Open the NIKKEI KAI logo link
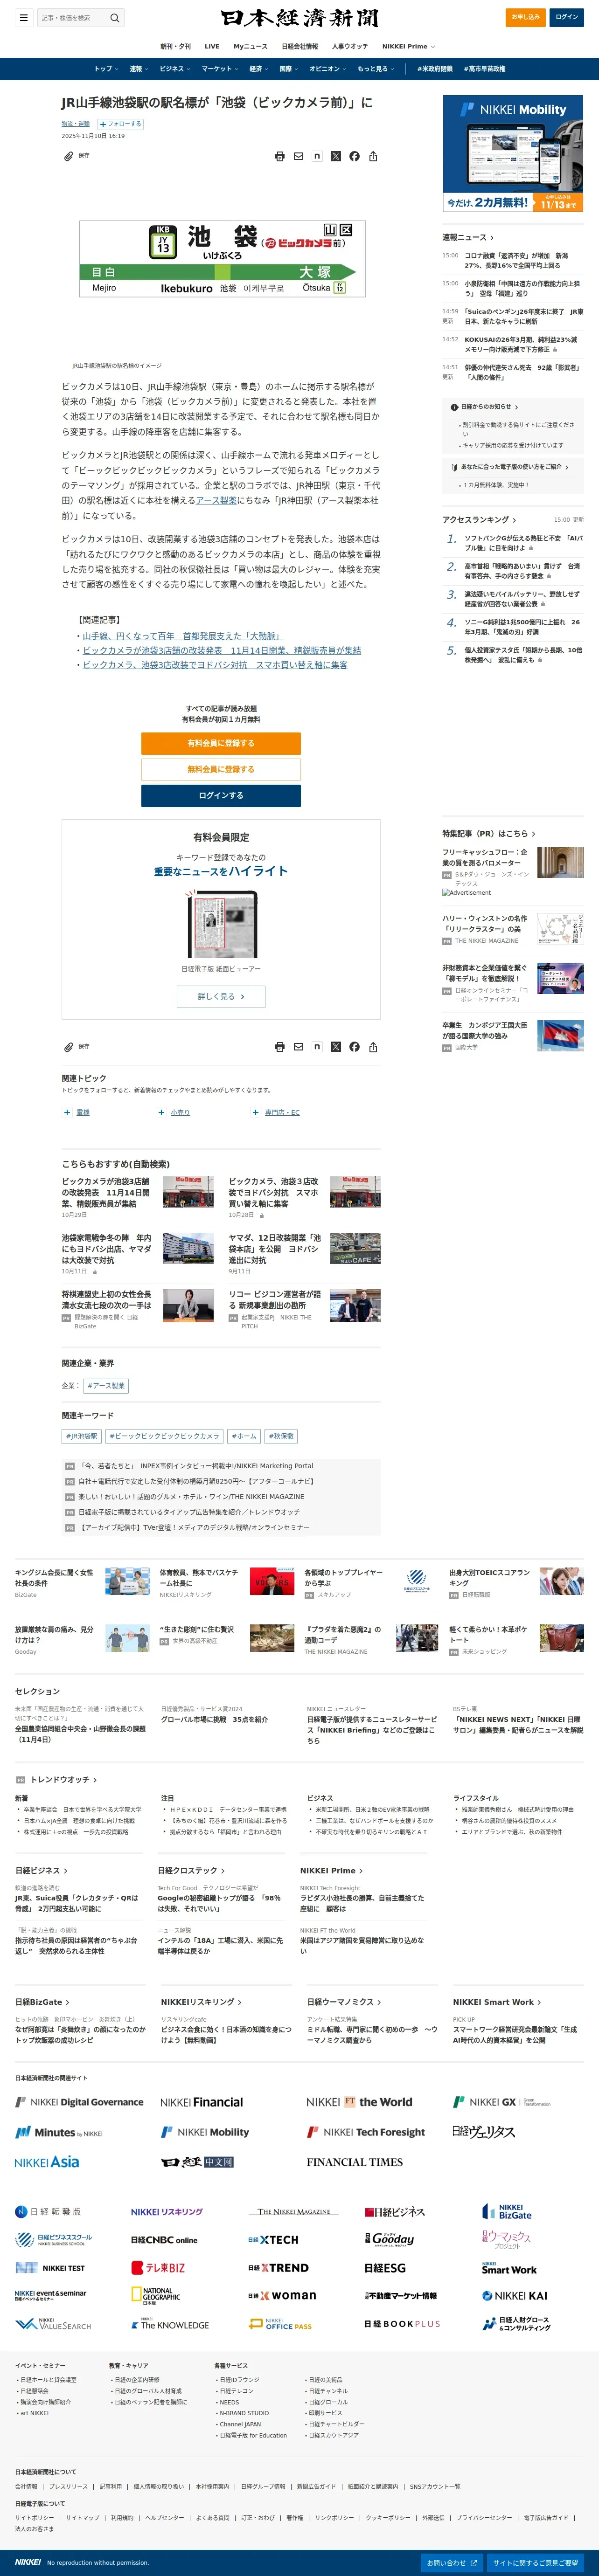599x2576 pixels. (x=514, y=2296)
